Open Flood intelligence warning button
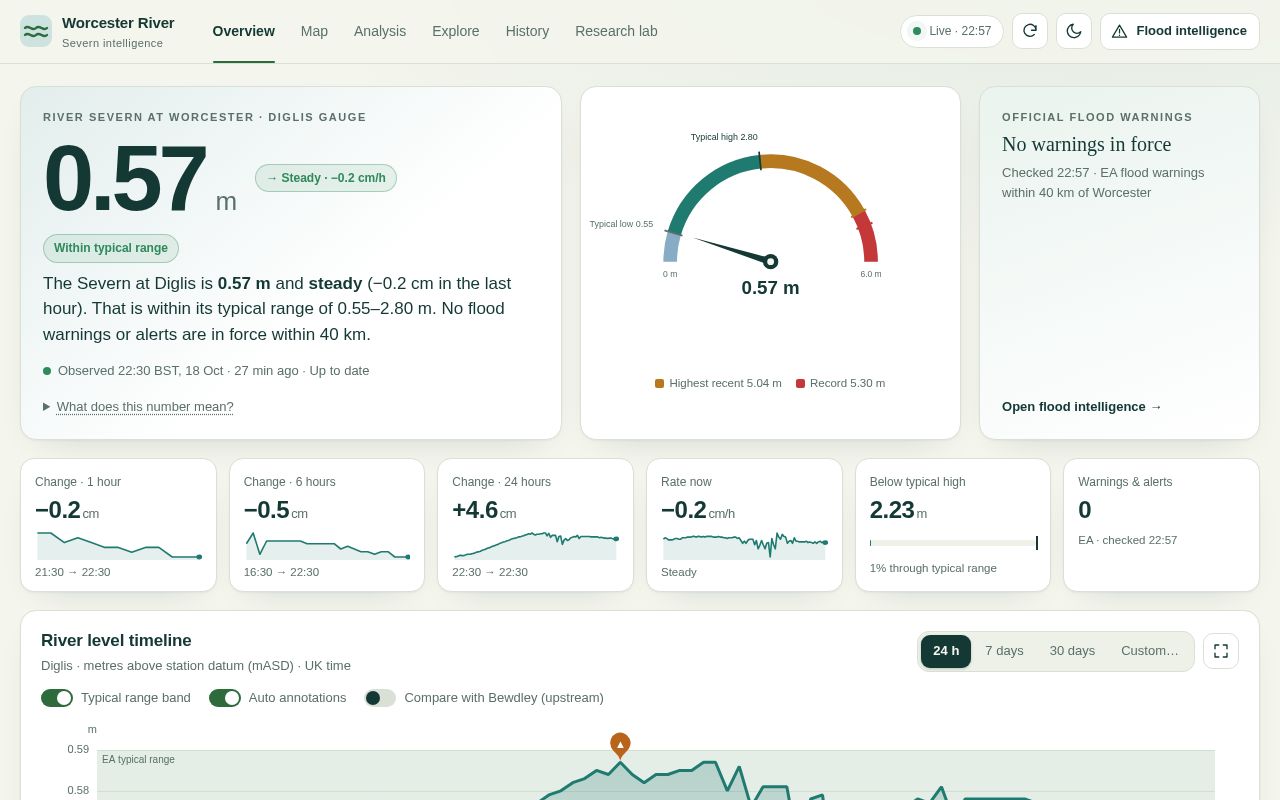The height and width of the screenshot is (800, 1280). 1180,31
